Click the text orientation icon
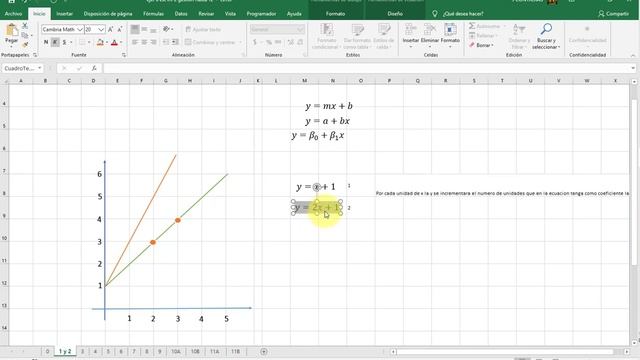This screenshot has width=640, height=360. 166,29
